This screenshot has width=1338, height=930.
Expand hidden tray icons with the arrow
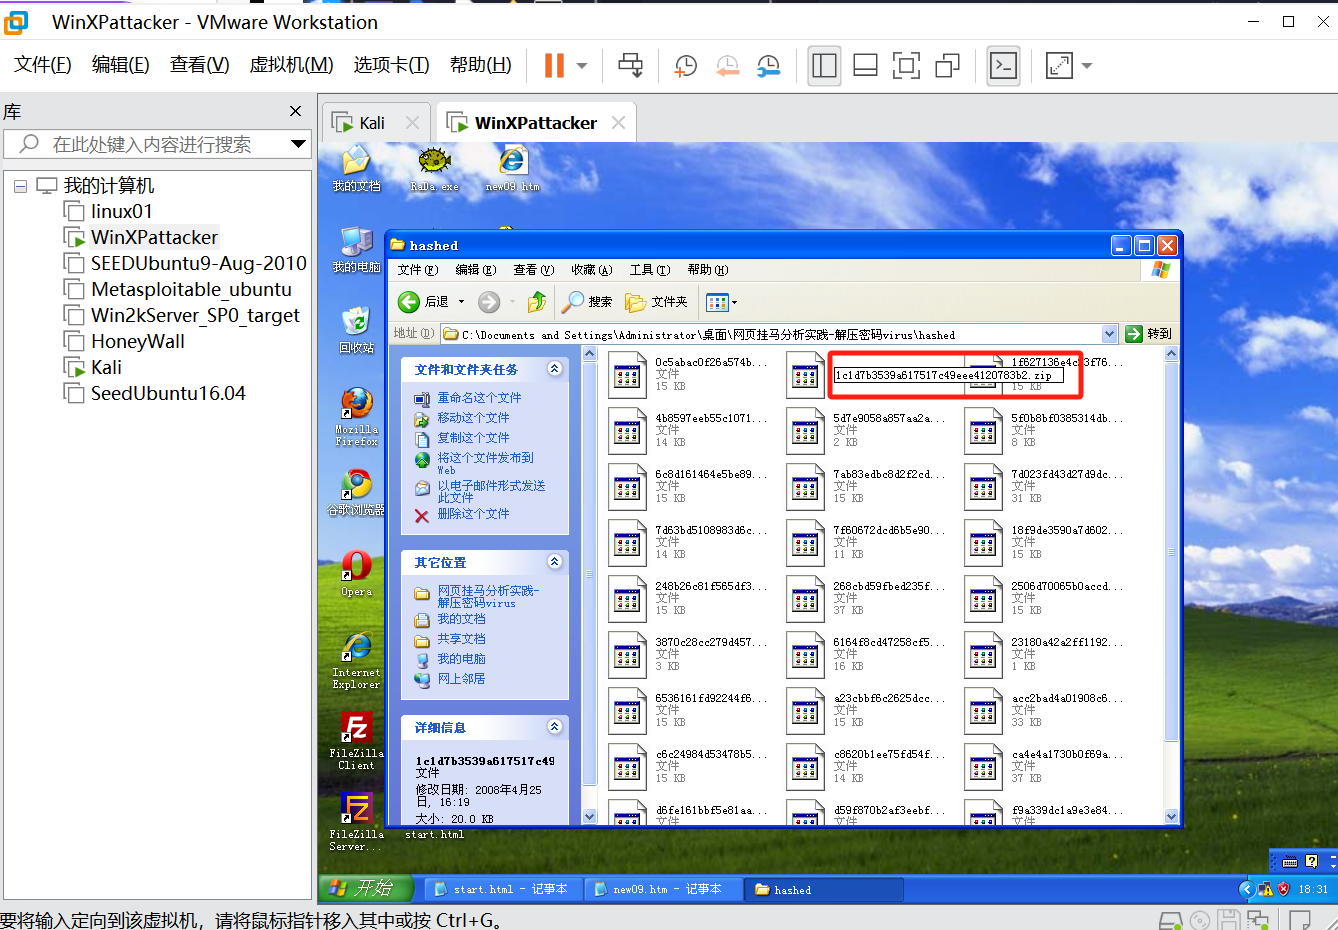[1246, 889]
